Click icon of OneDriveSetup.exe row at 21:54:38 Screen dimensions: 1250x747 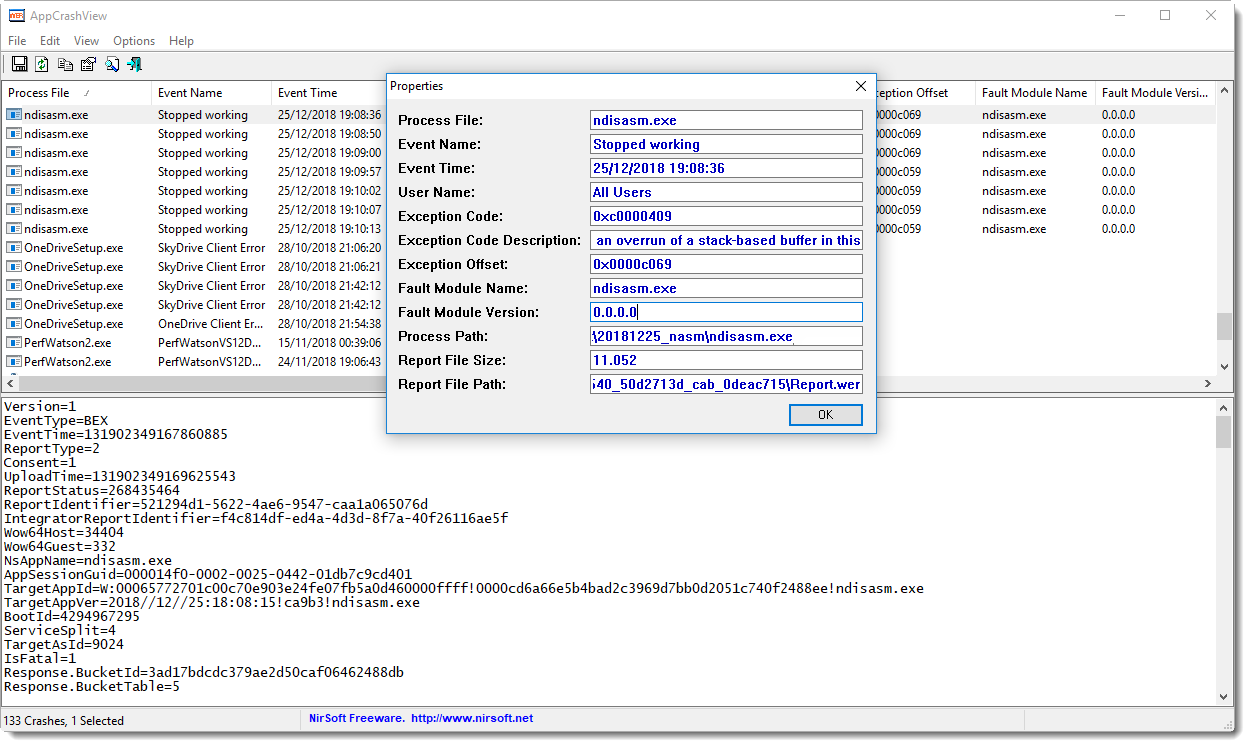click(x=14, y=324)
